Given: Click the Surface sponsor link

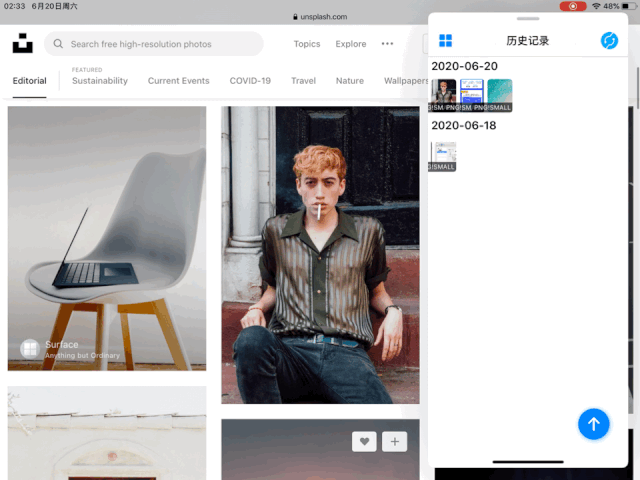Looking at the screenshot, I should tap(61, 344).
